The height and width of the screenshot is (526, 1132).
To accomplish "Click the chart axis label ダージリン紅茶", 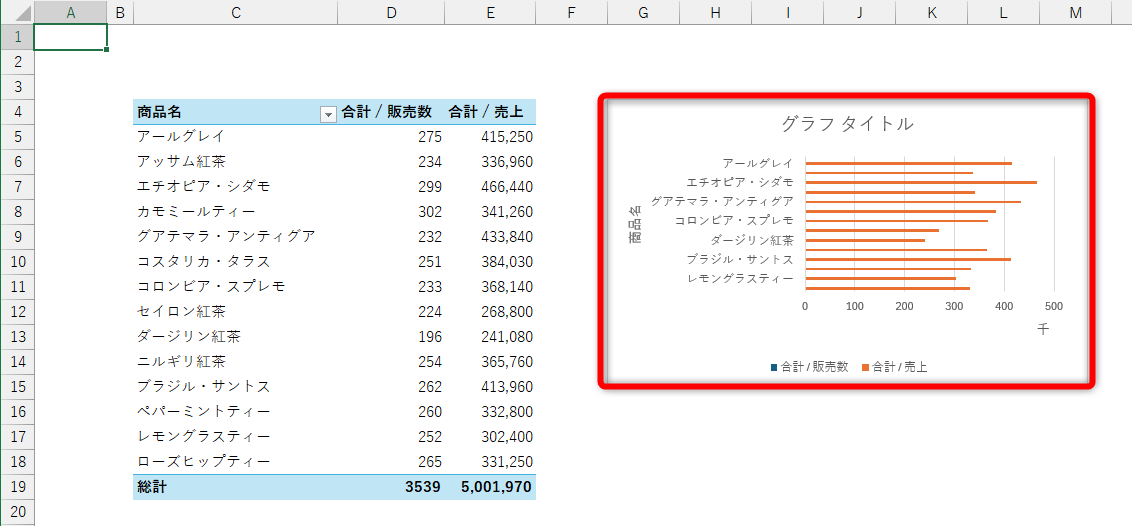I will coord(752,240).
